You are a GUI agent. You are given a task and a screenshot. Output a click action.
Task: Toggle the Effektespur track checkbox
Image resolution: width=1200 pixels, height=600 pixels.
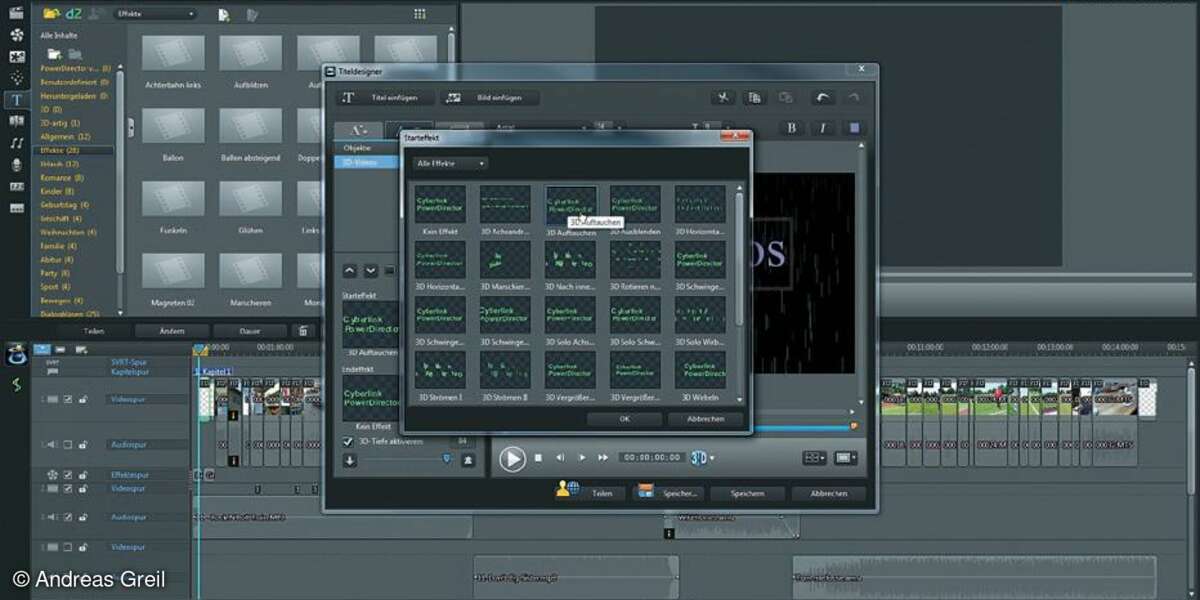pos(68,475)
